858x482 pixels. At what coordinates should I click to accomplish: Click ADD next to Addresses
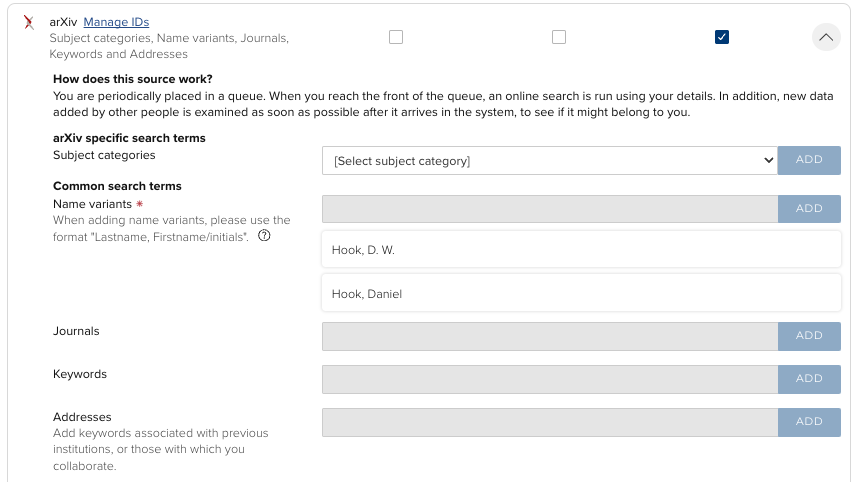tap(809, 422)
